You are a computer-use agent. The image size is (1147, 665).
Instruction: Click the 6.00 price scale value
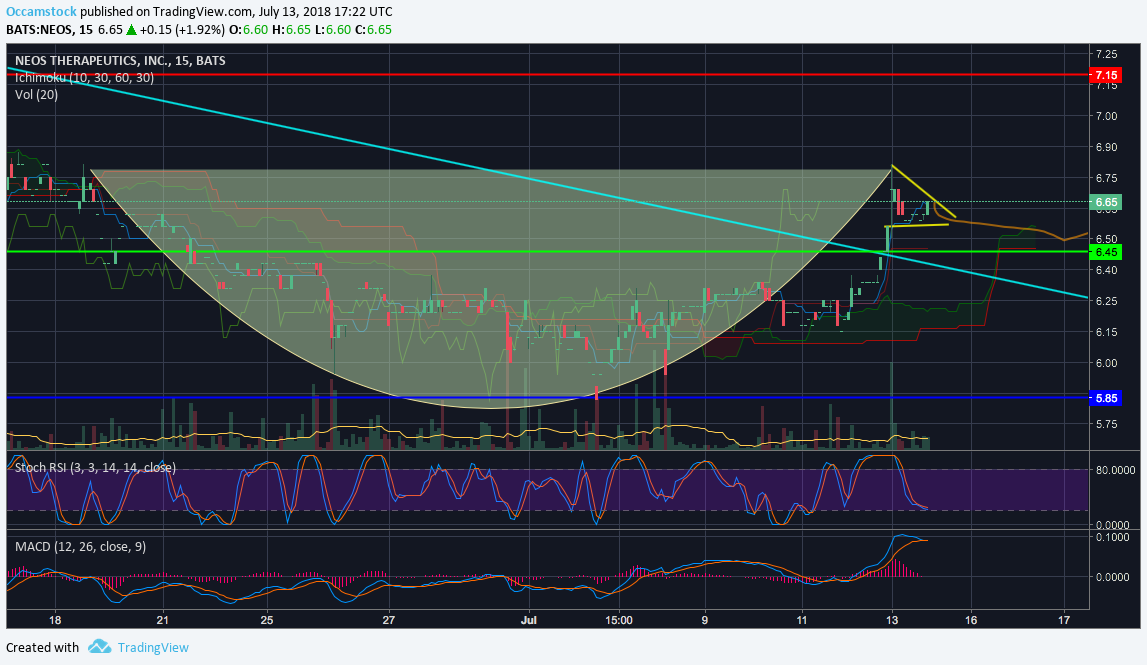coord(1106,363)
